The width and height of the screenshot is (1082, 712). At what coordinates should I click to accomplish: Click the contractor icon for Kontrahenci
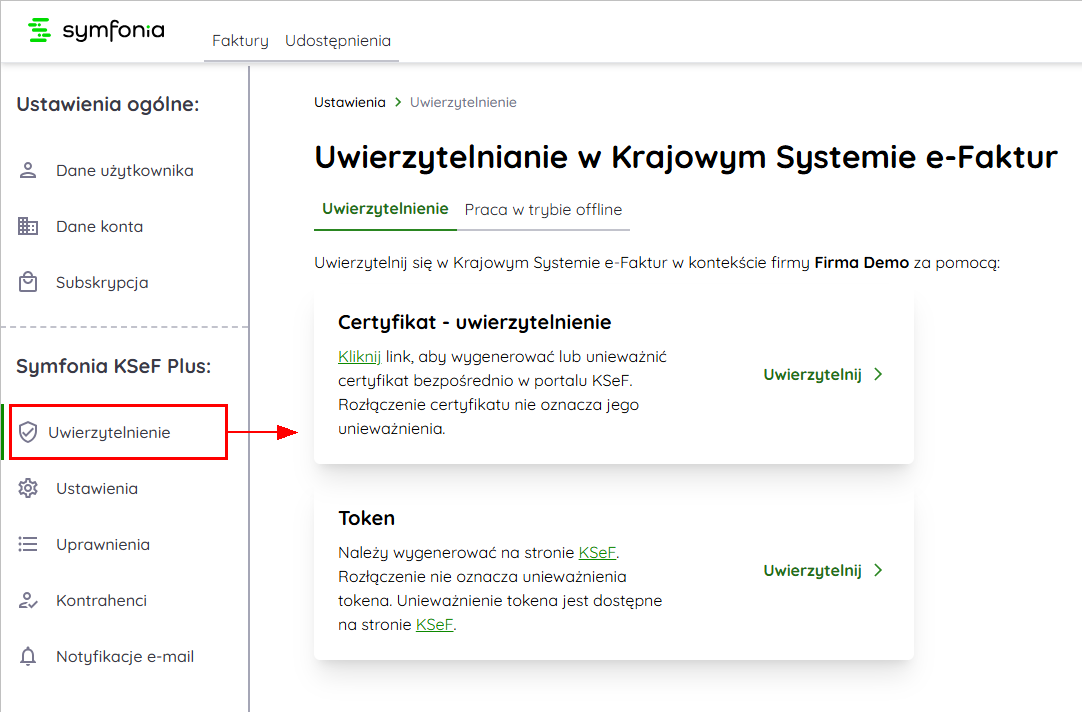[28, 600]
